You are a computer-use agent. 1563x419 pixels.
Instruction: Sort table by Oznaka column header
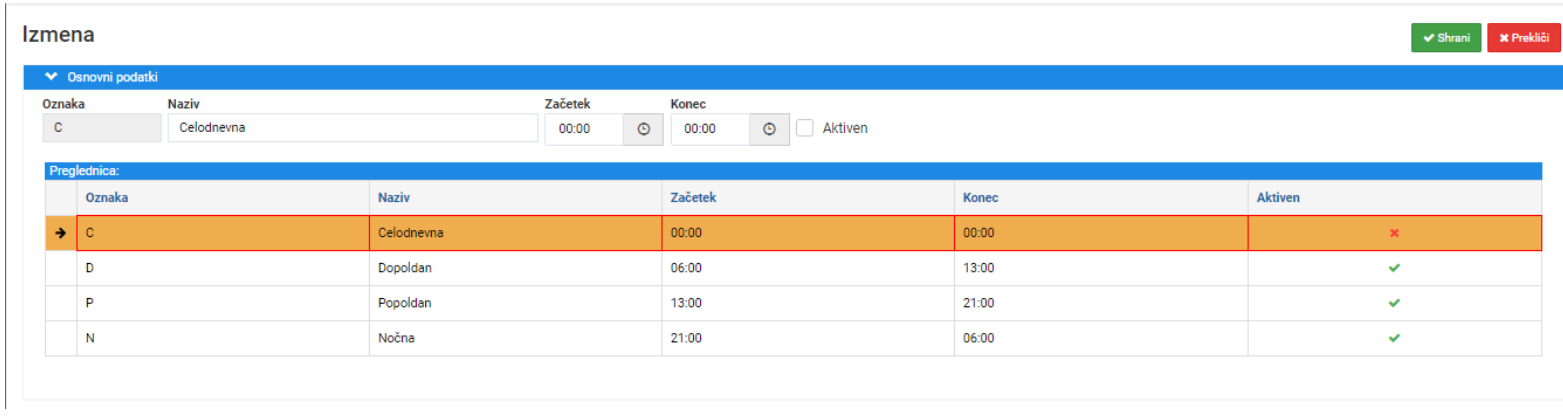click(x=107, y=198)
